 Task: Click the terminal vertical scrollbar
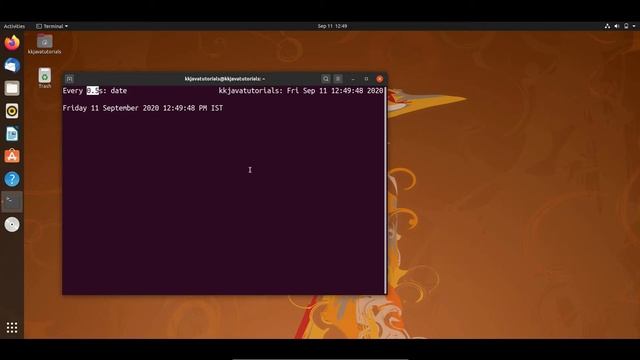point(385,190)
